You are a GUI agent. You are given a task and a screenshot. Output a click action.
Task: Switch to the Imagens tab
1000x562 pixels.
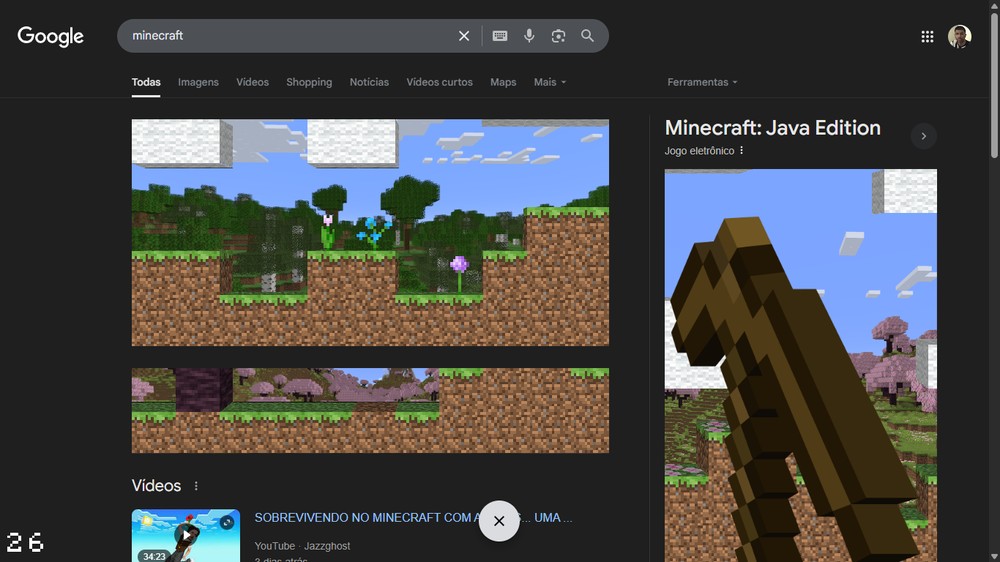[x=198, y=82]
